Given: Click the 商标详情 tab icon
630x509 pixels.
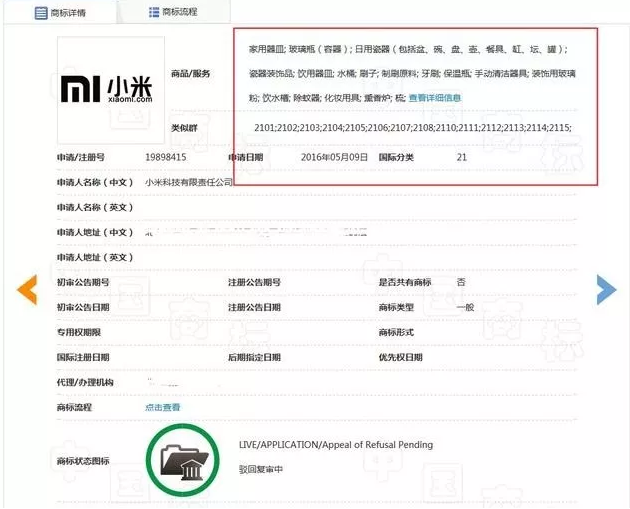Looking at the screenshot, I should point(40,12).
